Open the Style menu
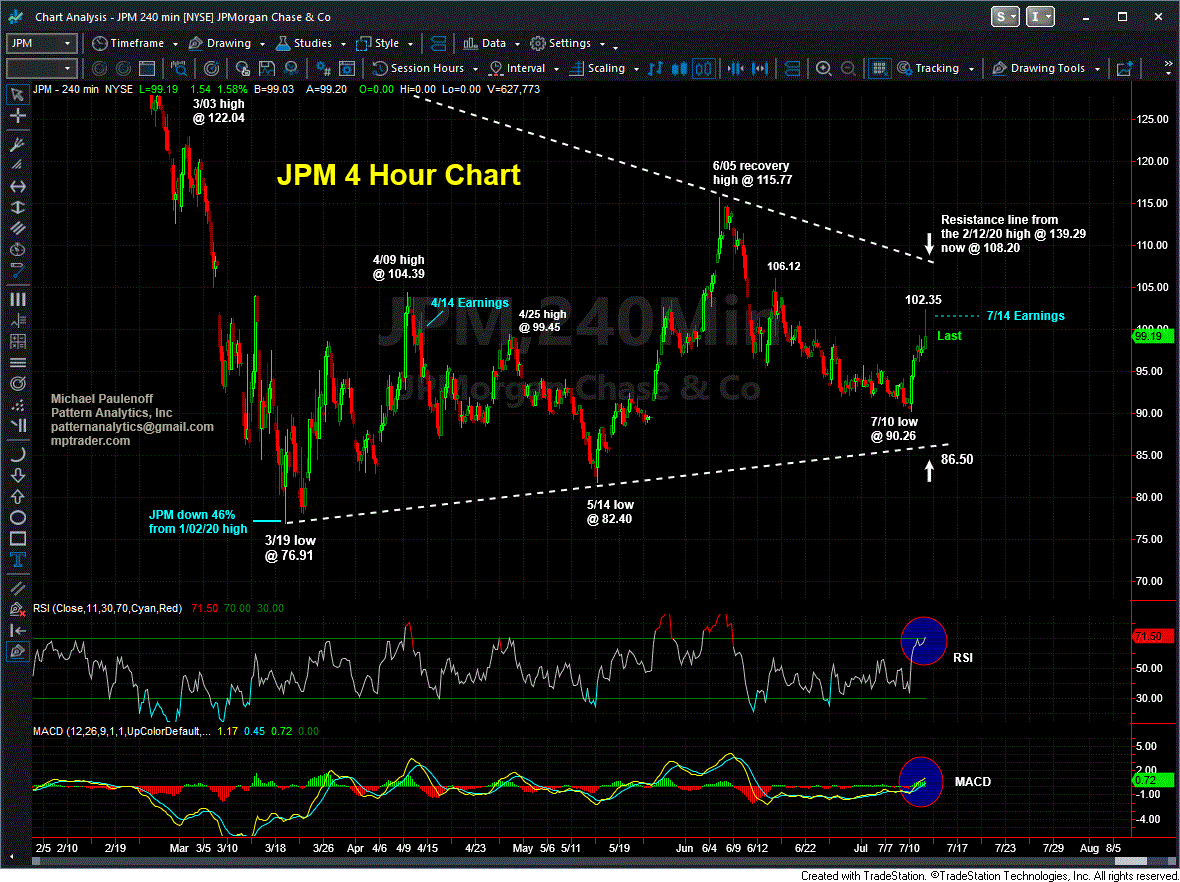 pos(385,44)
